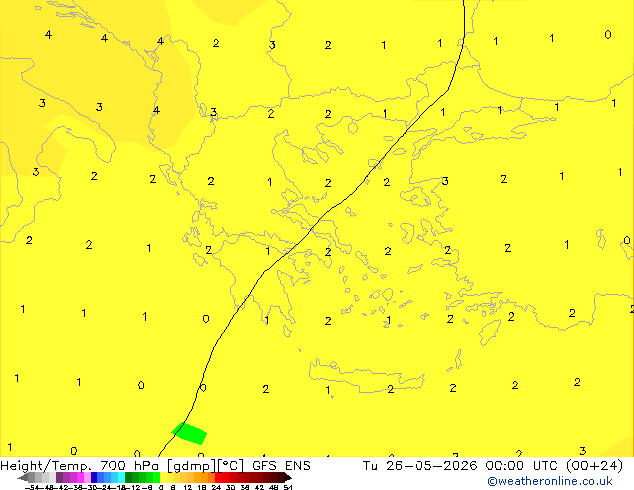Click the gray left arrow end of legend
Image resolution: width=634 pixels, height=490 pixels.
tap(23, 477)
